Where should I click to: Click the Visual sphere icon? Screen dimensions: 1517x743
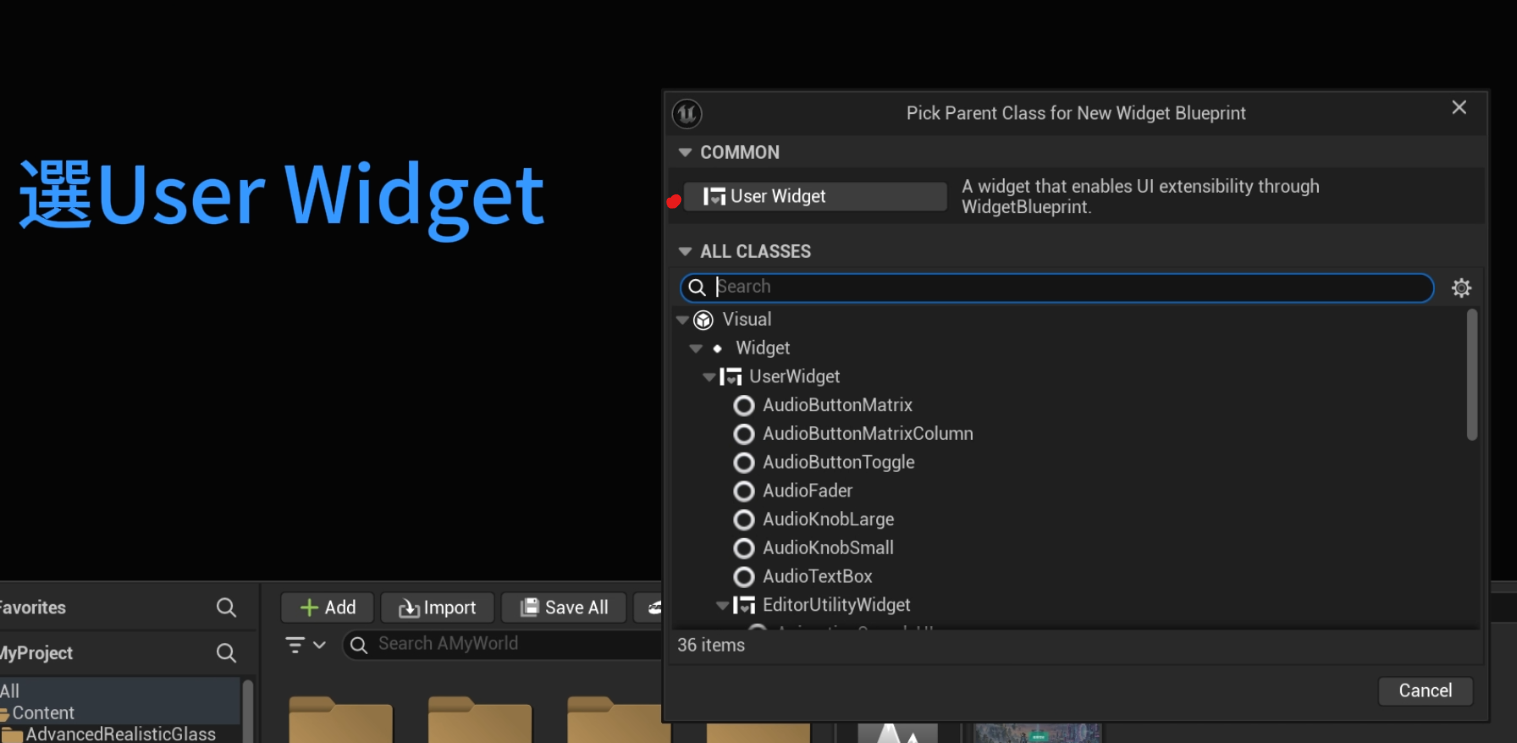[703, 320]
